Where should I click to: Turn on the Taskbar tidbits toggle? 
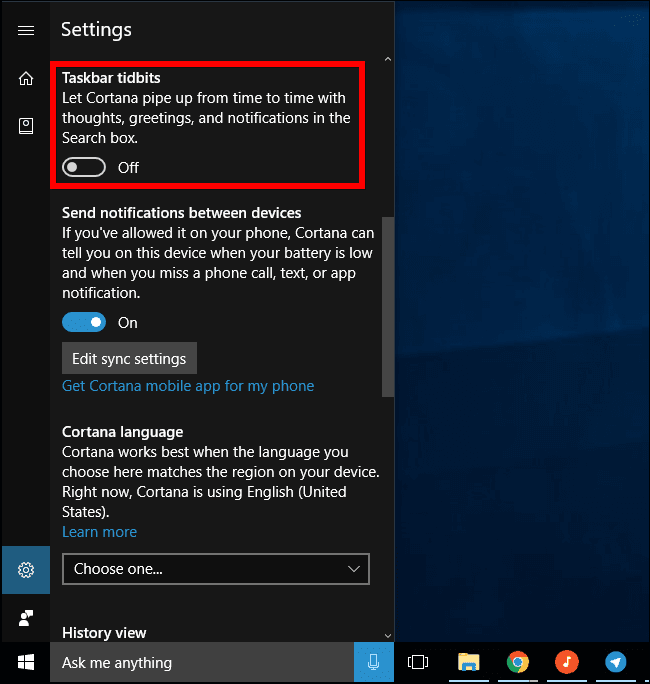(84, 167)
